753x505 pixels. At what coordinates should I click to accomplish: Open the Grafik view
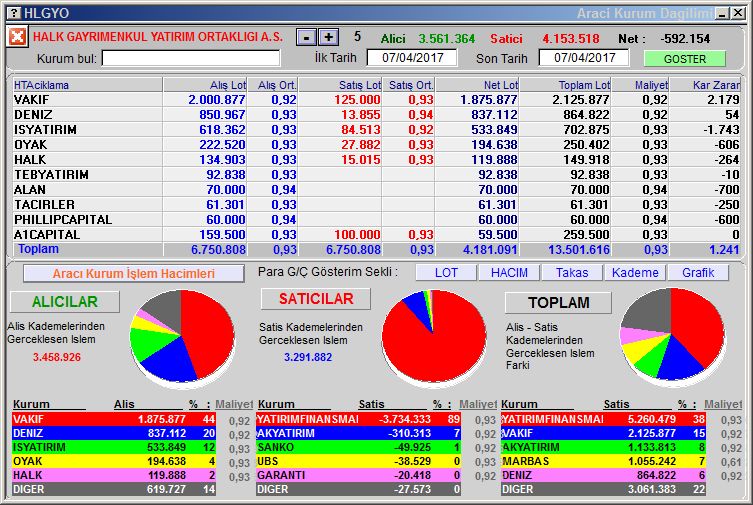point(698,273)
